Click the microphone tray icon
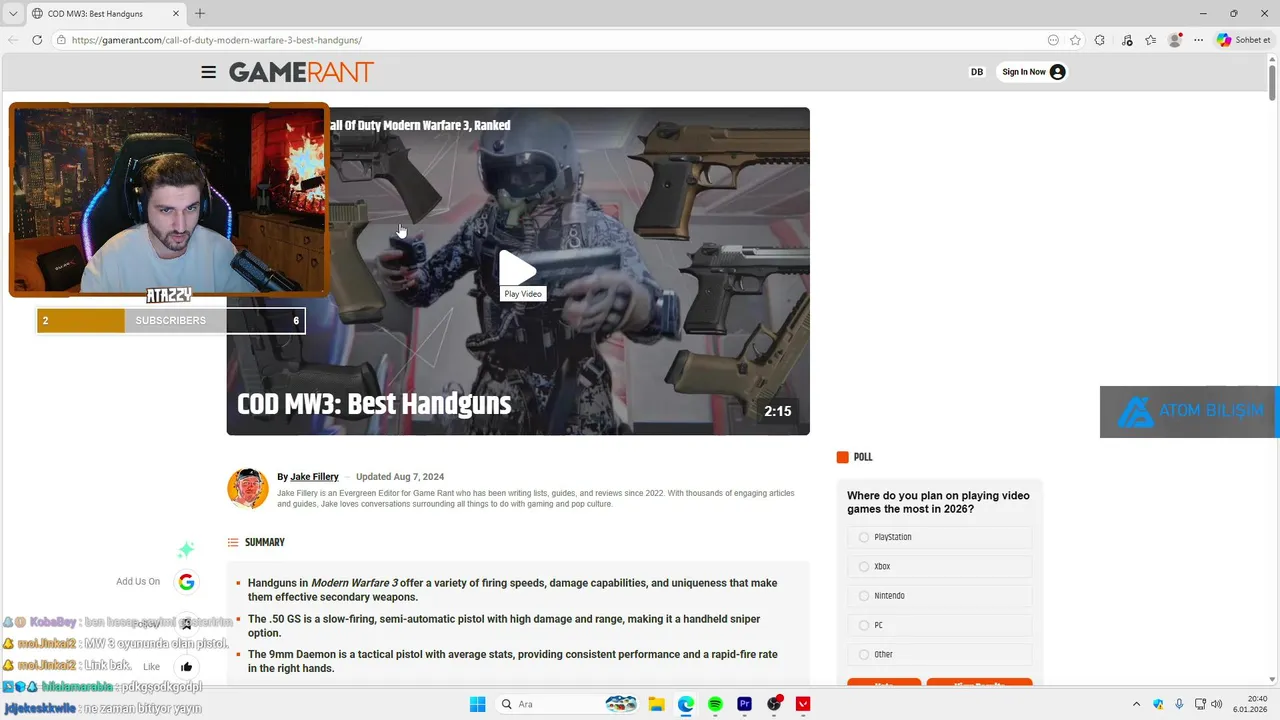 1179,704
